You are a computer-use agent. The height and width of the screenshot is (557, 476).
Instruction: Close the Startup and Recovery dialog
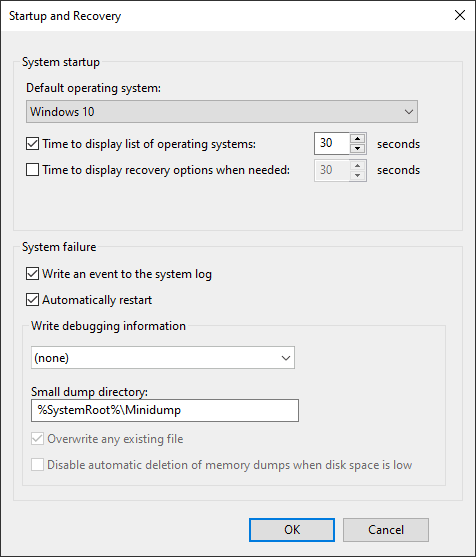tap(460, 15)
